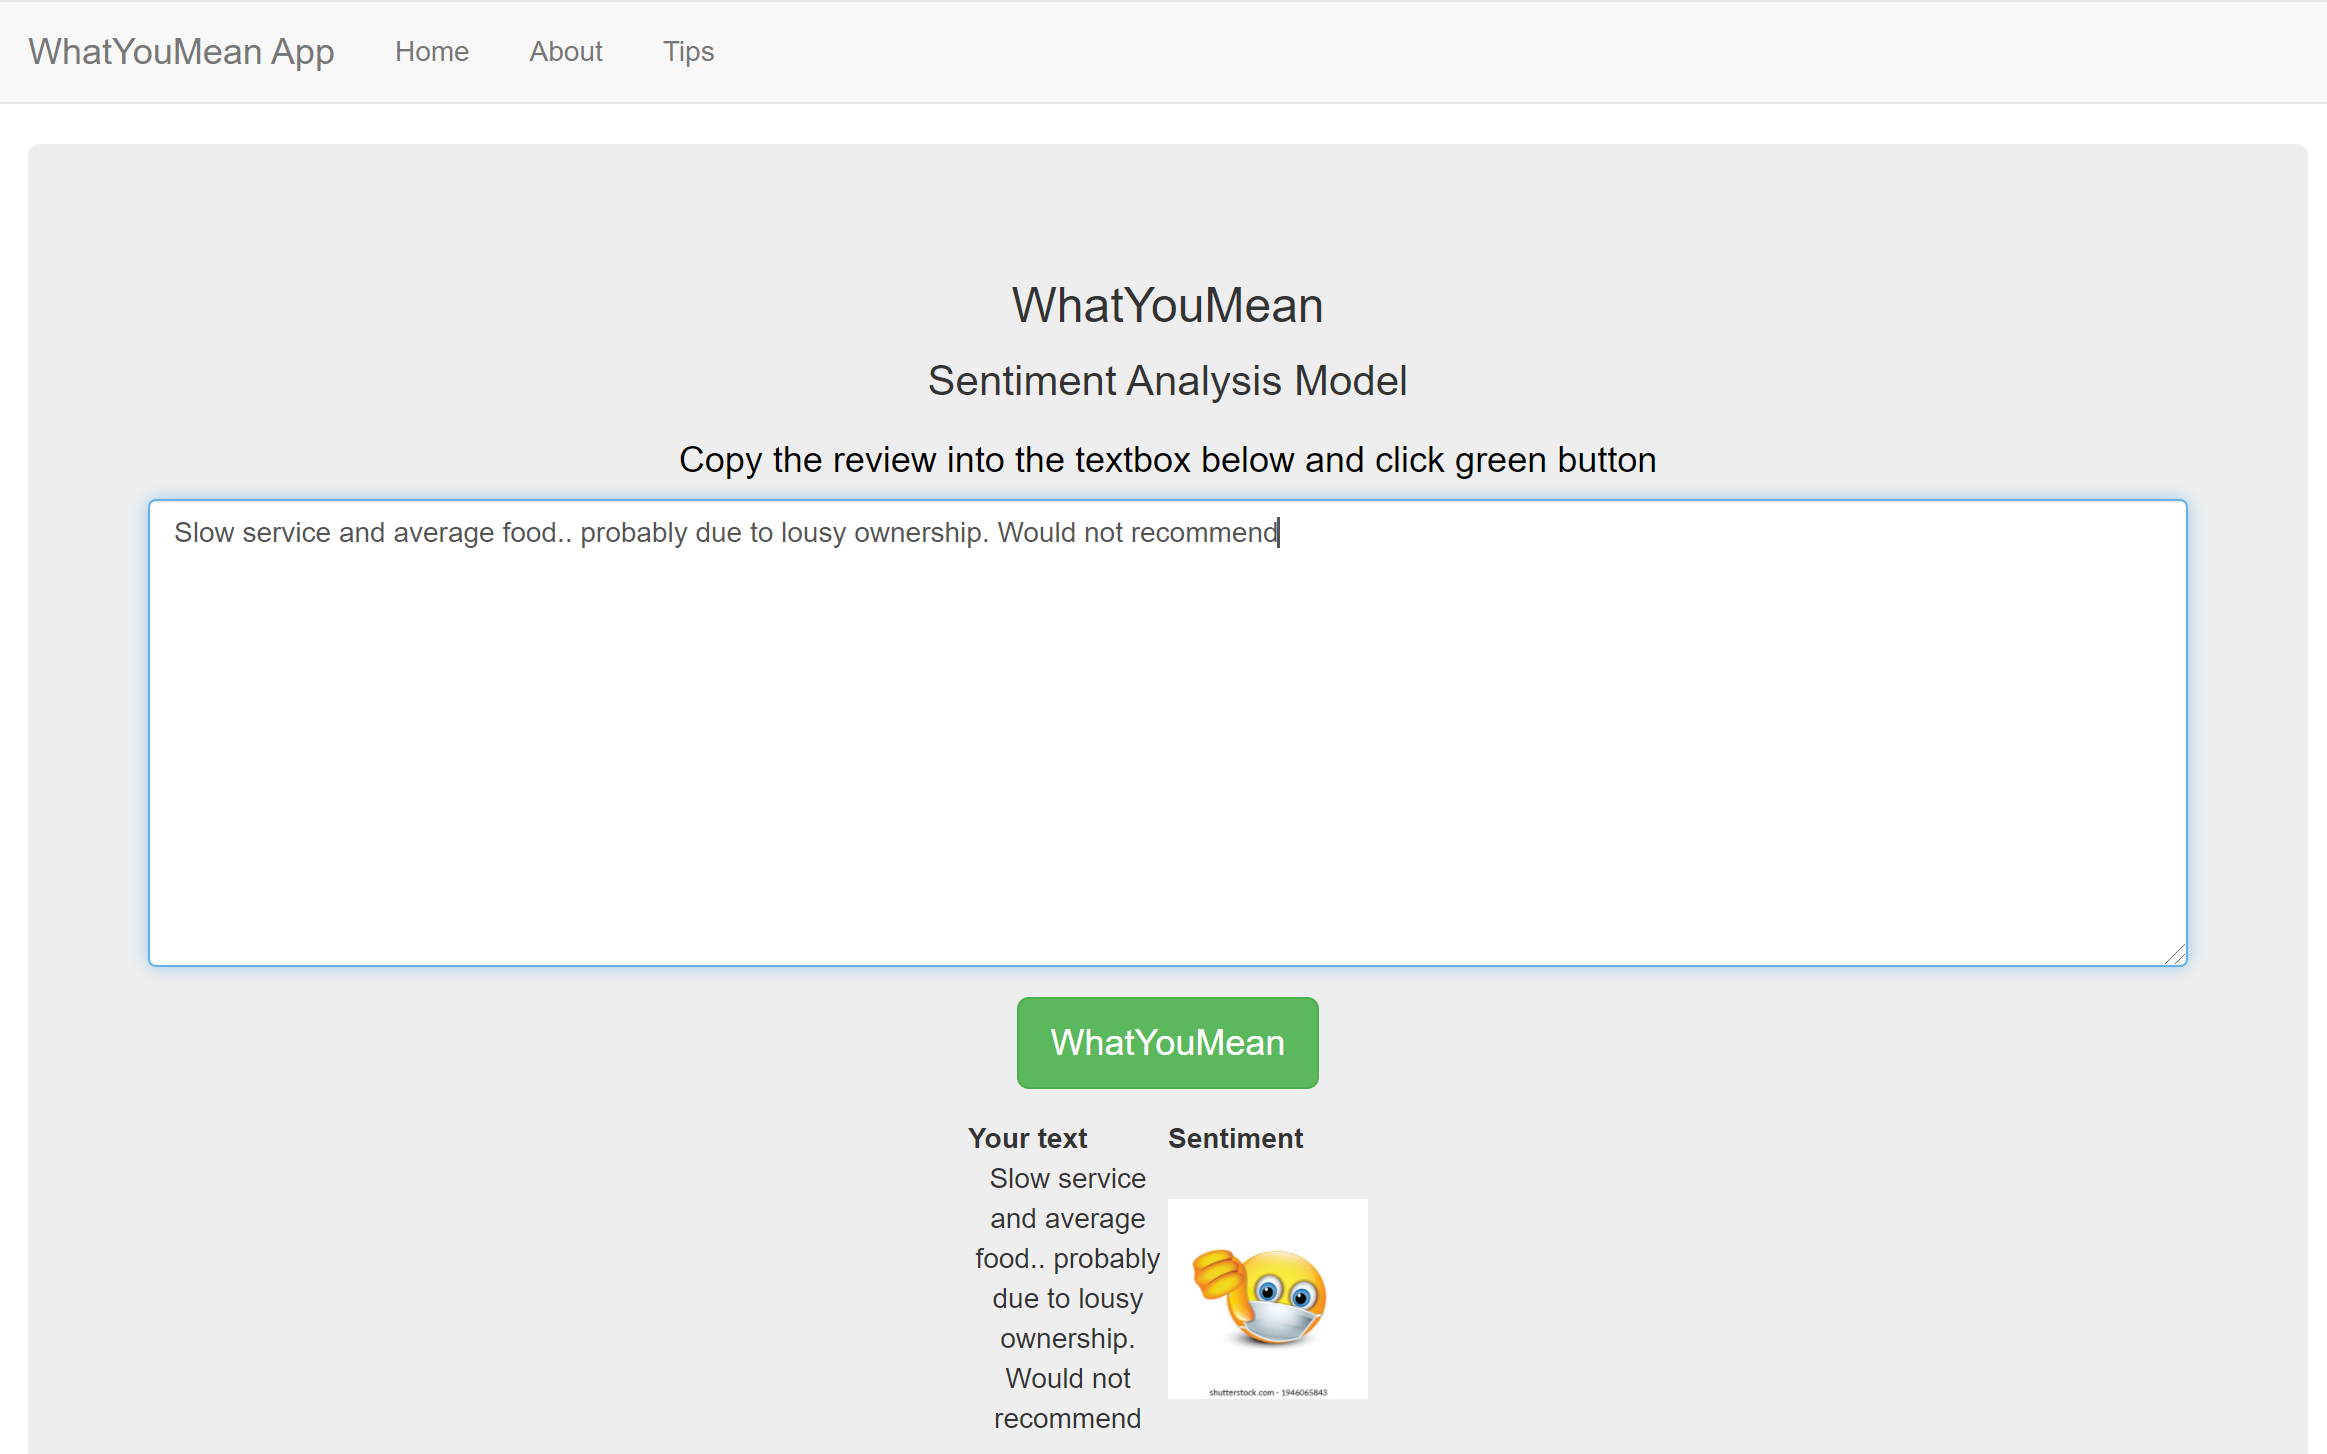Click the shutterstock caption below the emoji

1267,1392
